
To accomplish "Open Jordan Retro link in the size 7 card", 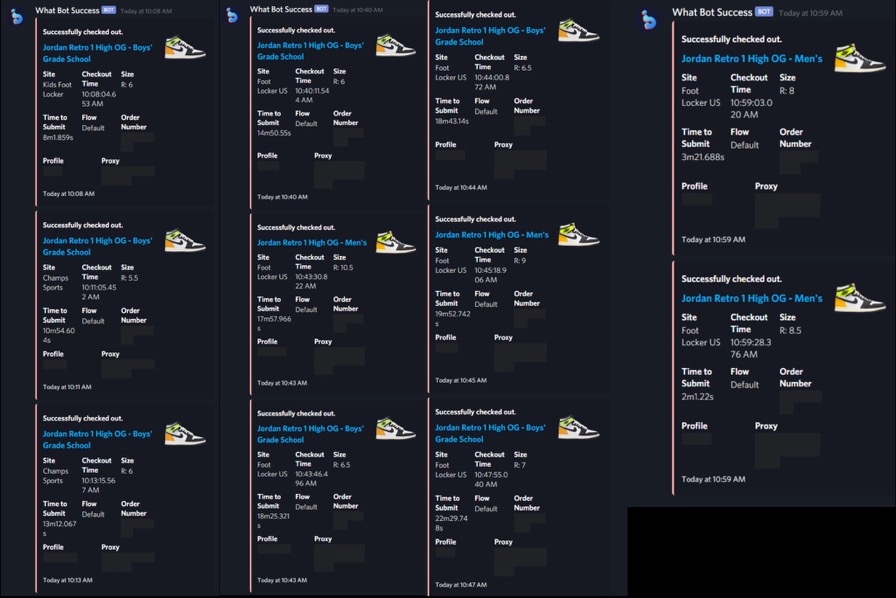I will pyautogui.click(x=490, y=433).
